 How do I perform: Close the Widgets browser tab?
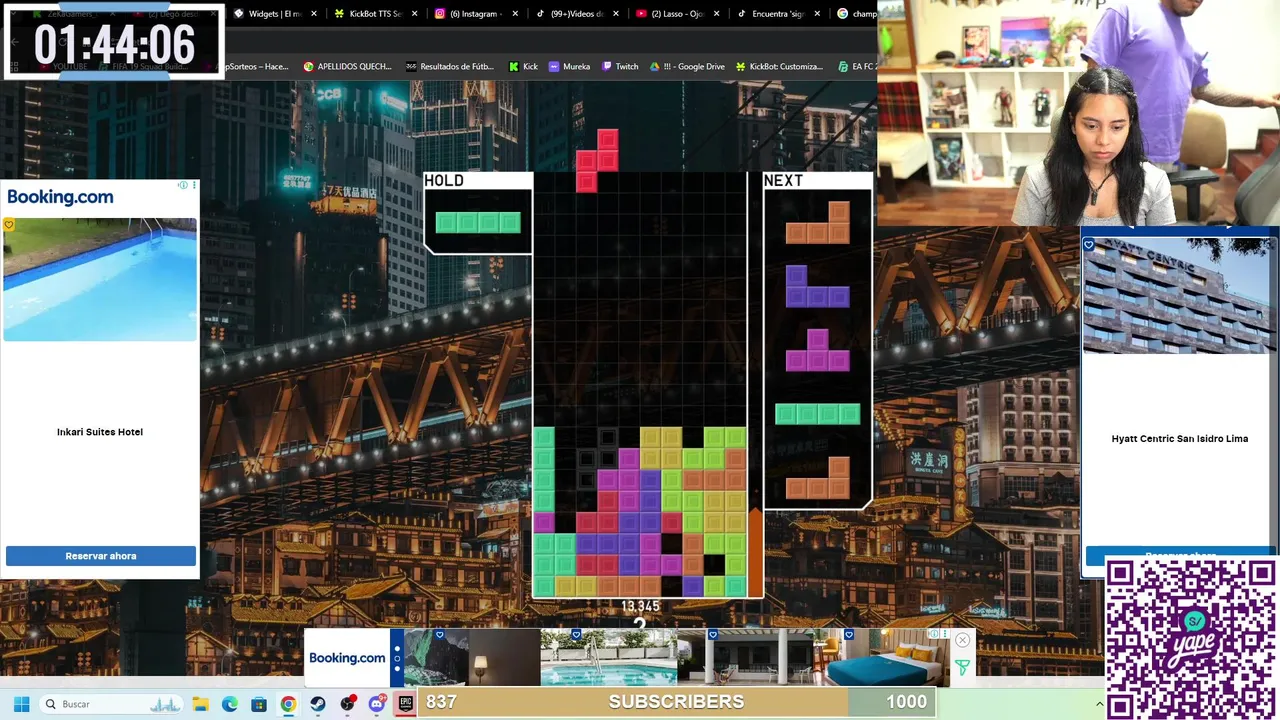(x=314, y=14)
